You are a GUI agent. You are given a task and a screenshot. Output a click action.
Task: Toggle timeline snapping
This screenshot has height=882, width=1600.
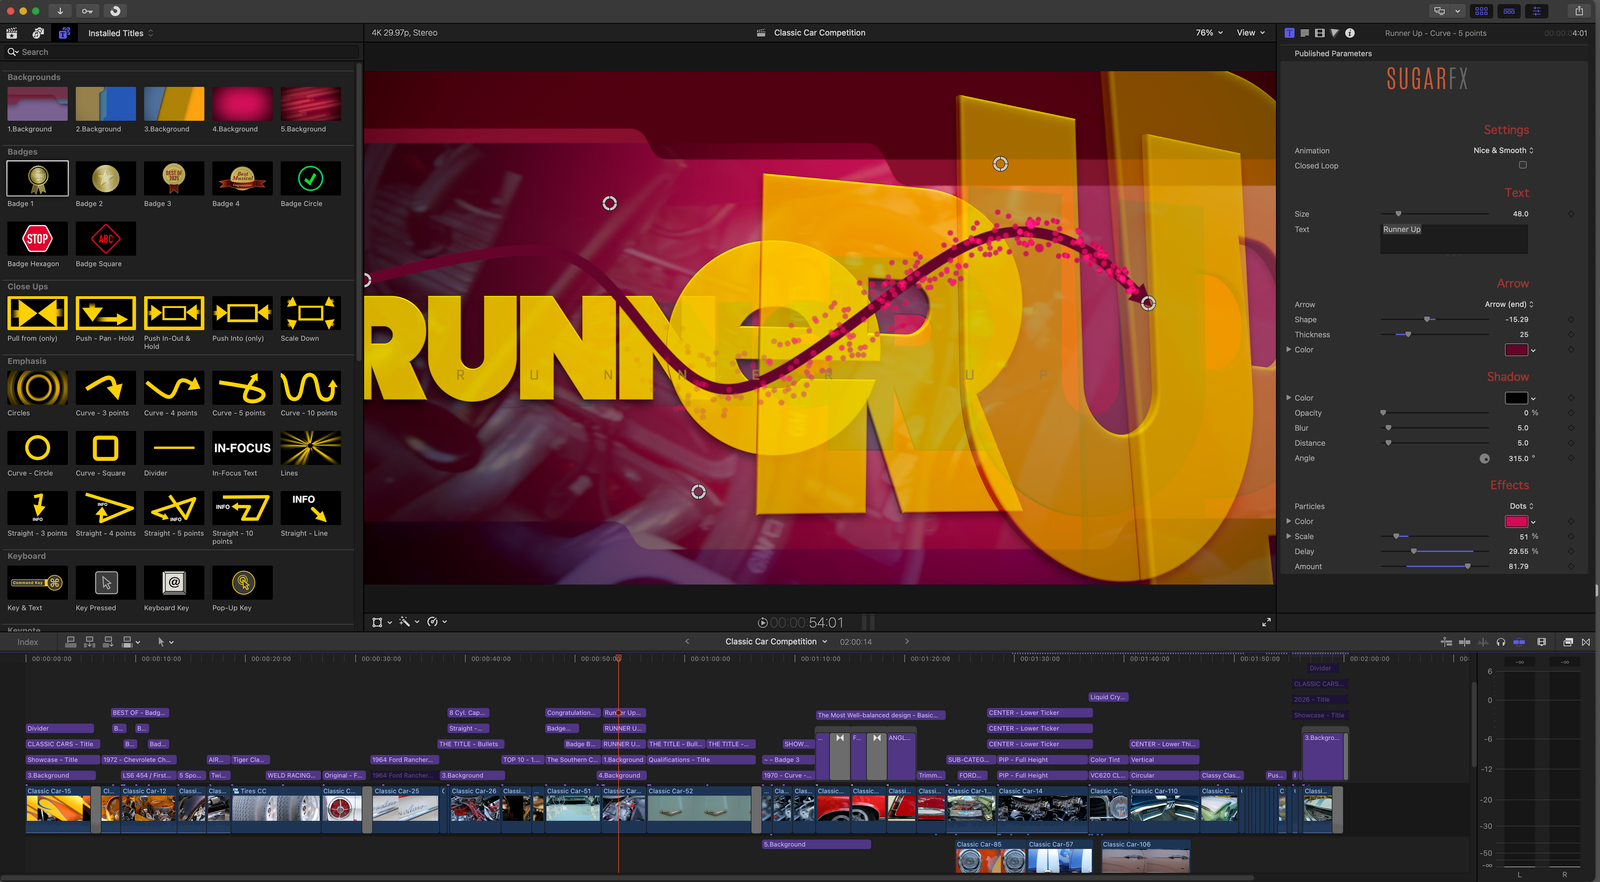[x=1519, y=642]
